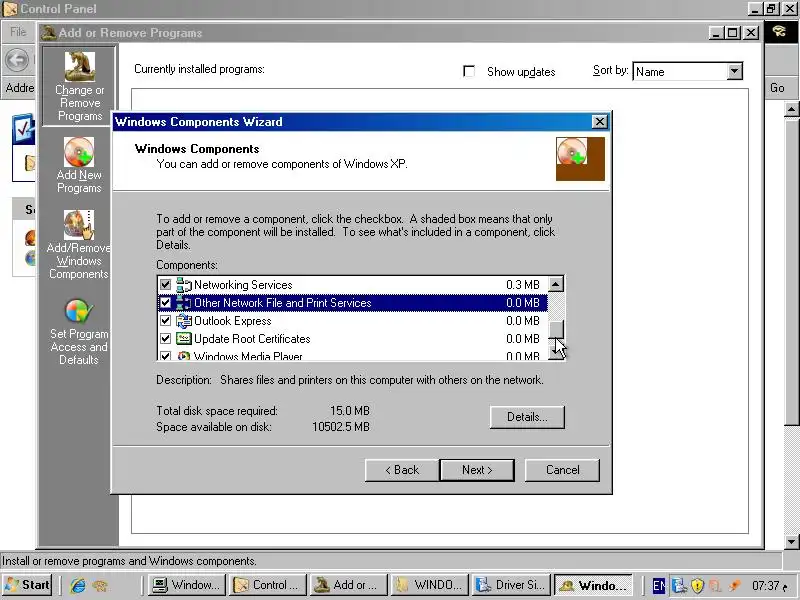
Task: Click Control Panel window scroll up arrow
Action: [791, 109]
